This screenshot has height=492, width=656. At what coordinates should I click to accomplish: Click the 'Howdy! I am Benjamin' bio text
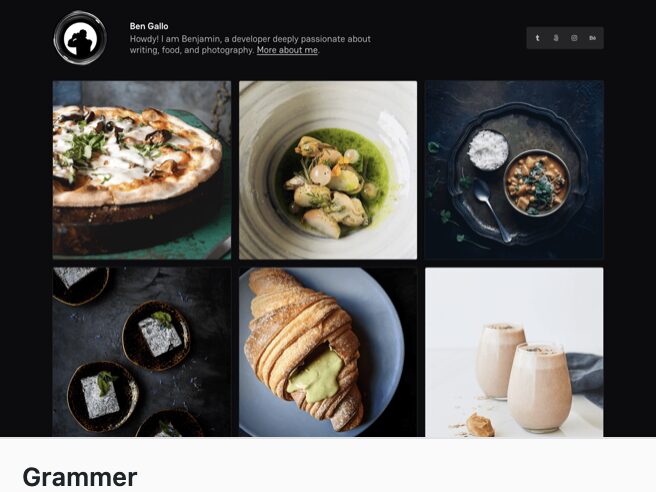pyautogui.click(x=250, y=44)
